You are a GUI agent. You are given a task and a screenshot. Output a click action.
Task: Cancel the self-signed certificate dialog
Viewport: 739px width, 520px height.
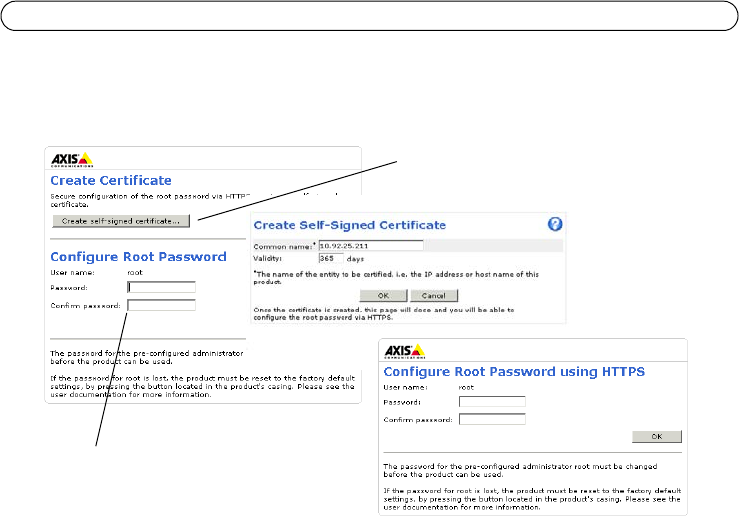(434, 296)
